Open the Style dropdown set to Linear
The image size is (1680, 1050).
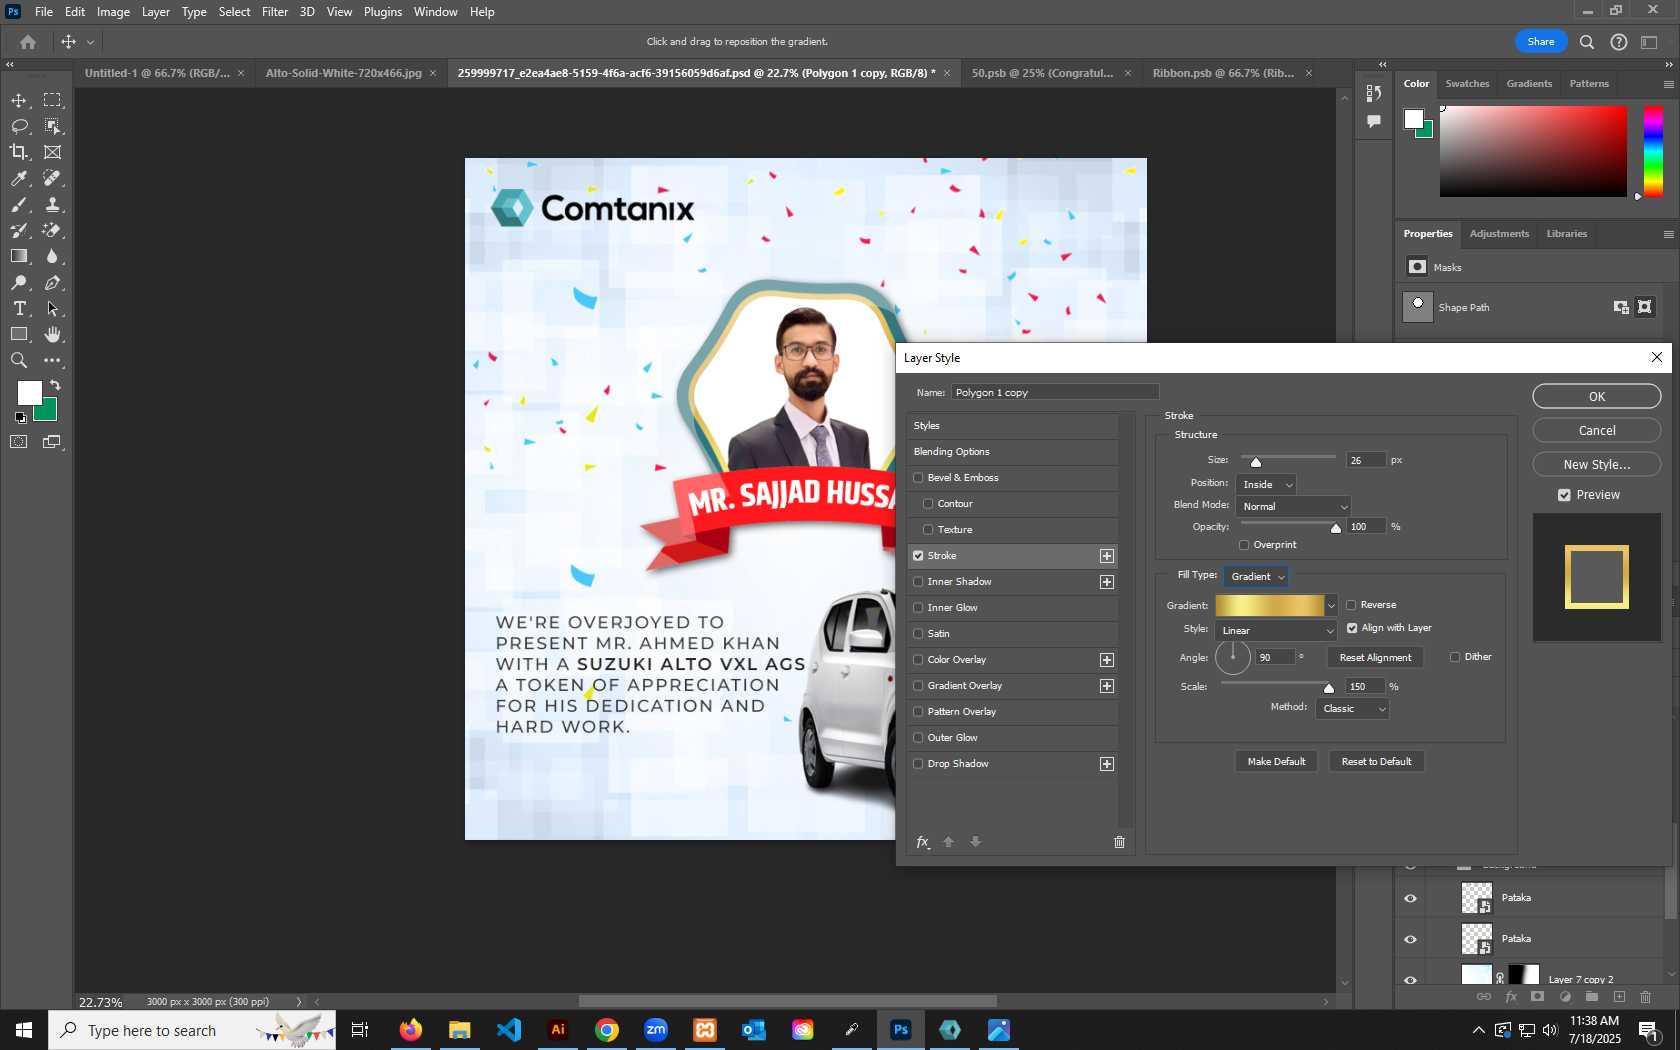coord(1276,631)
